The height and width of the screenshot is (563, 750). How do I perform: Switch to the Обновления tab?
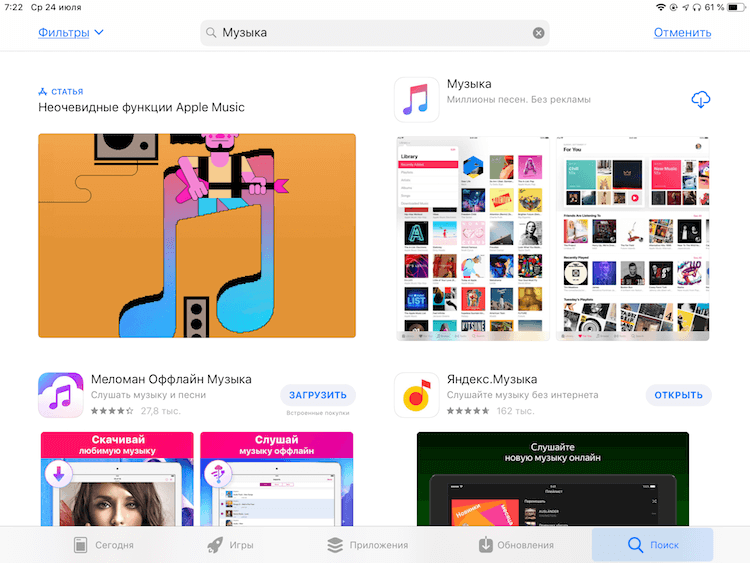coord(516,545)
